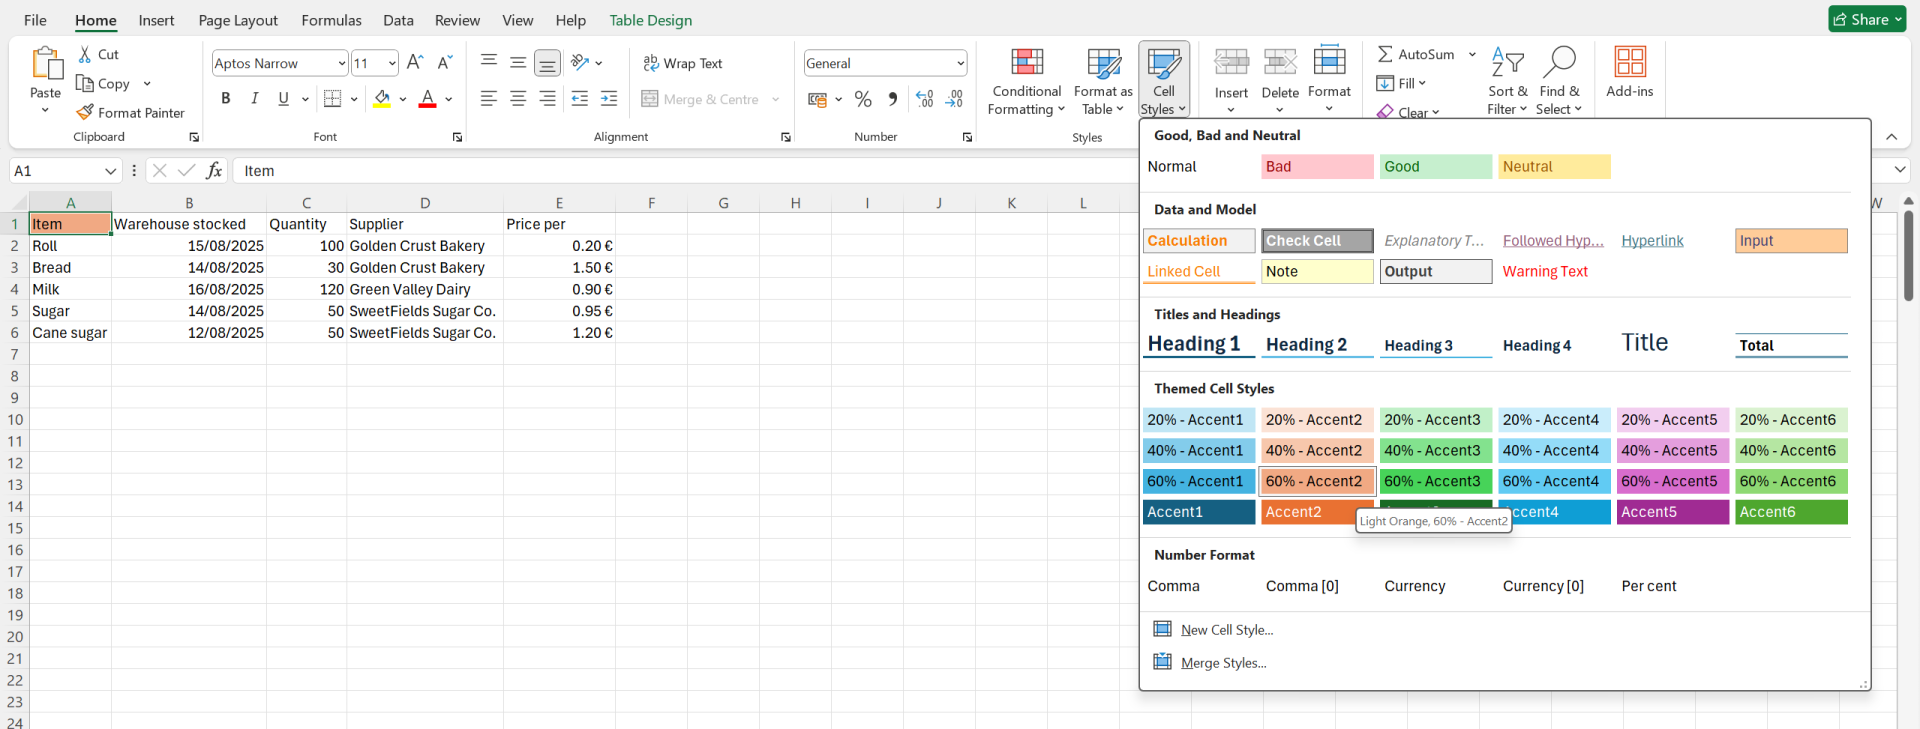Open the Merge & Centre dropdown arrow

click(x=776, y=99)
